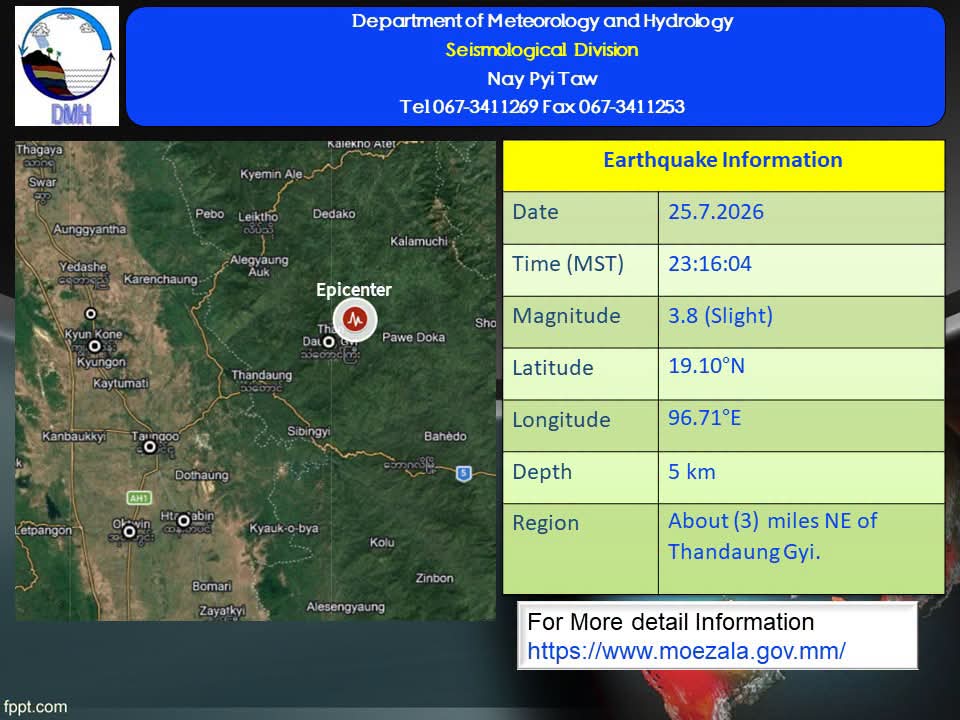Click the Dothaung map label
960x720 pixels.
[x=201, y=475]
